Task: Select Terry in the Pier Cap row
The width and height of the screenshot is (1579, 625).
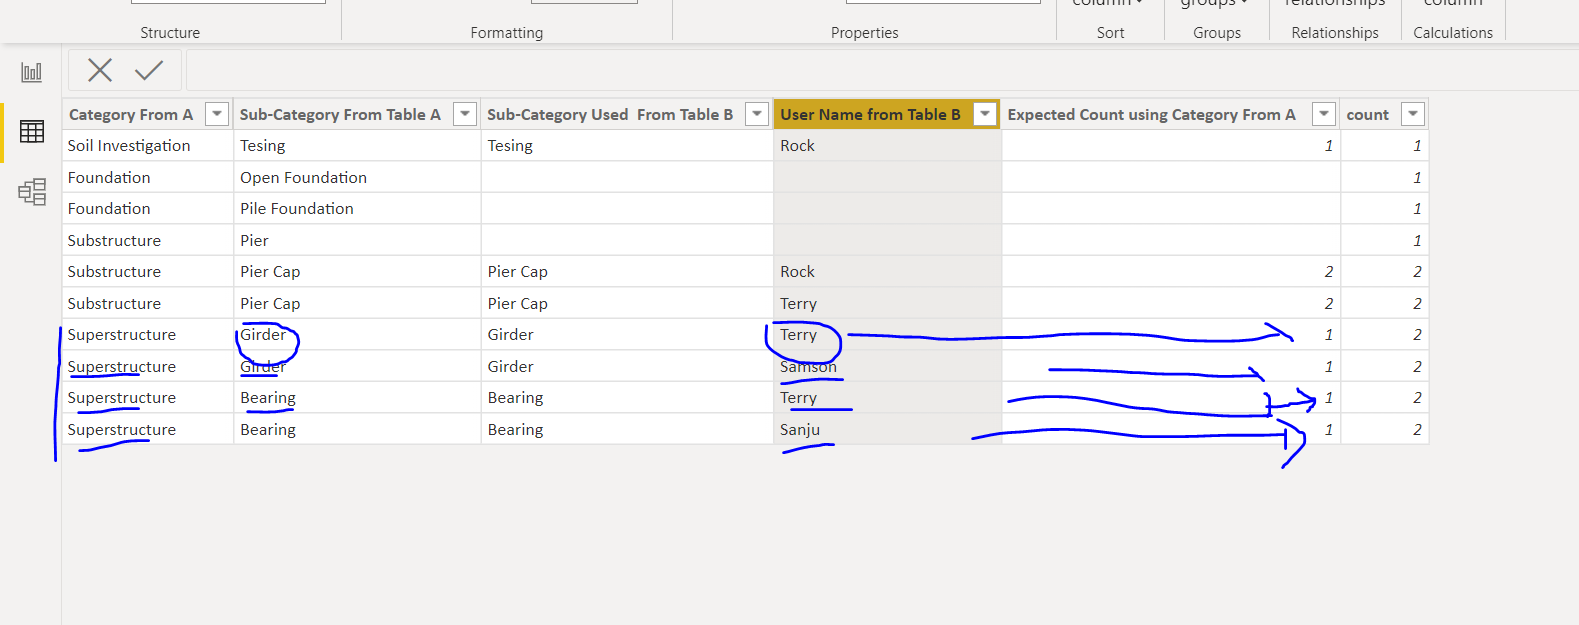Action: pos(887,303)
